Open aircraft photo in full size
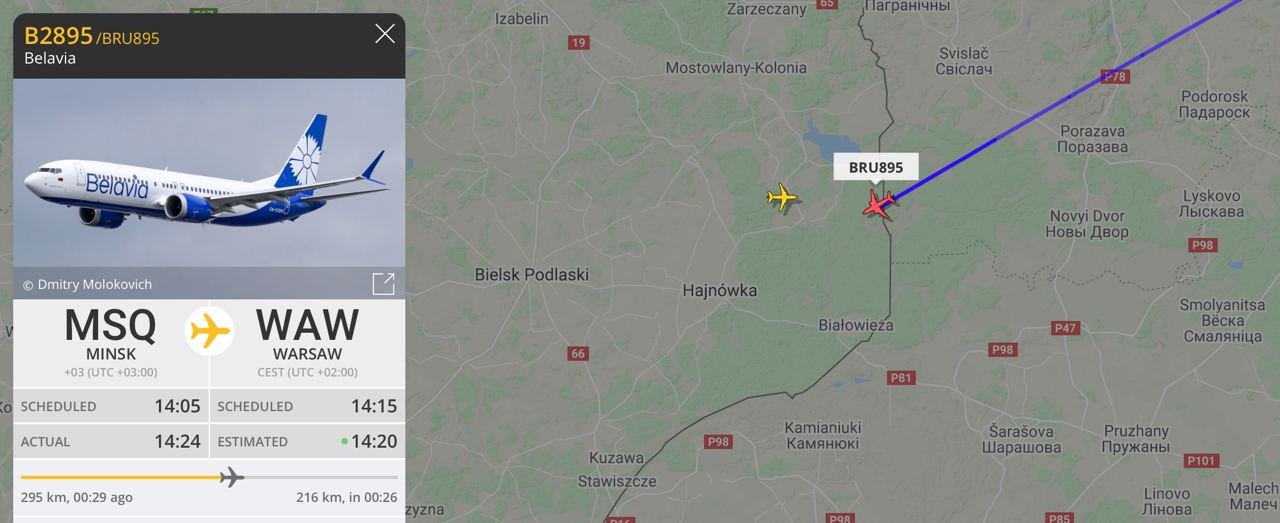This screenshot has width=1280, height=523. pos(383,284)
